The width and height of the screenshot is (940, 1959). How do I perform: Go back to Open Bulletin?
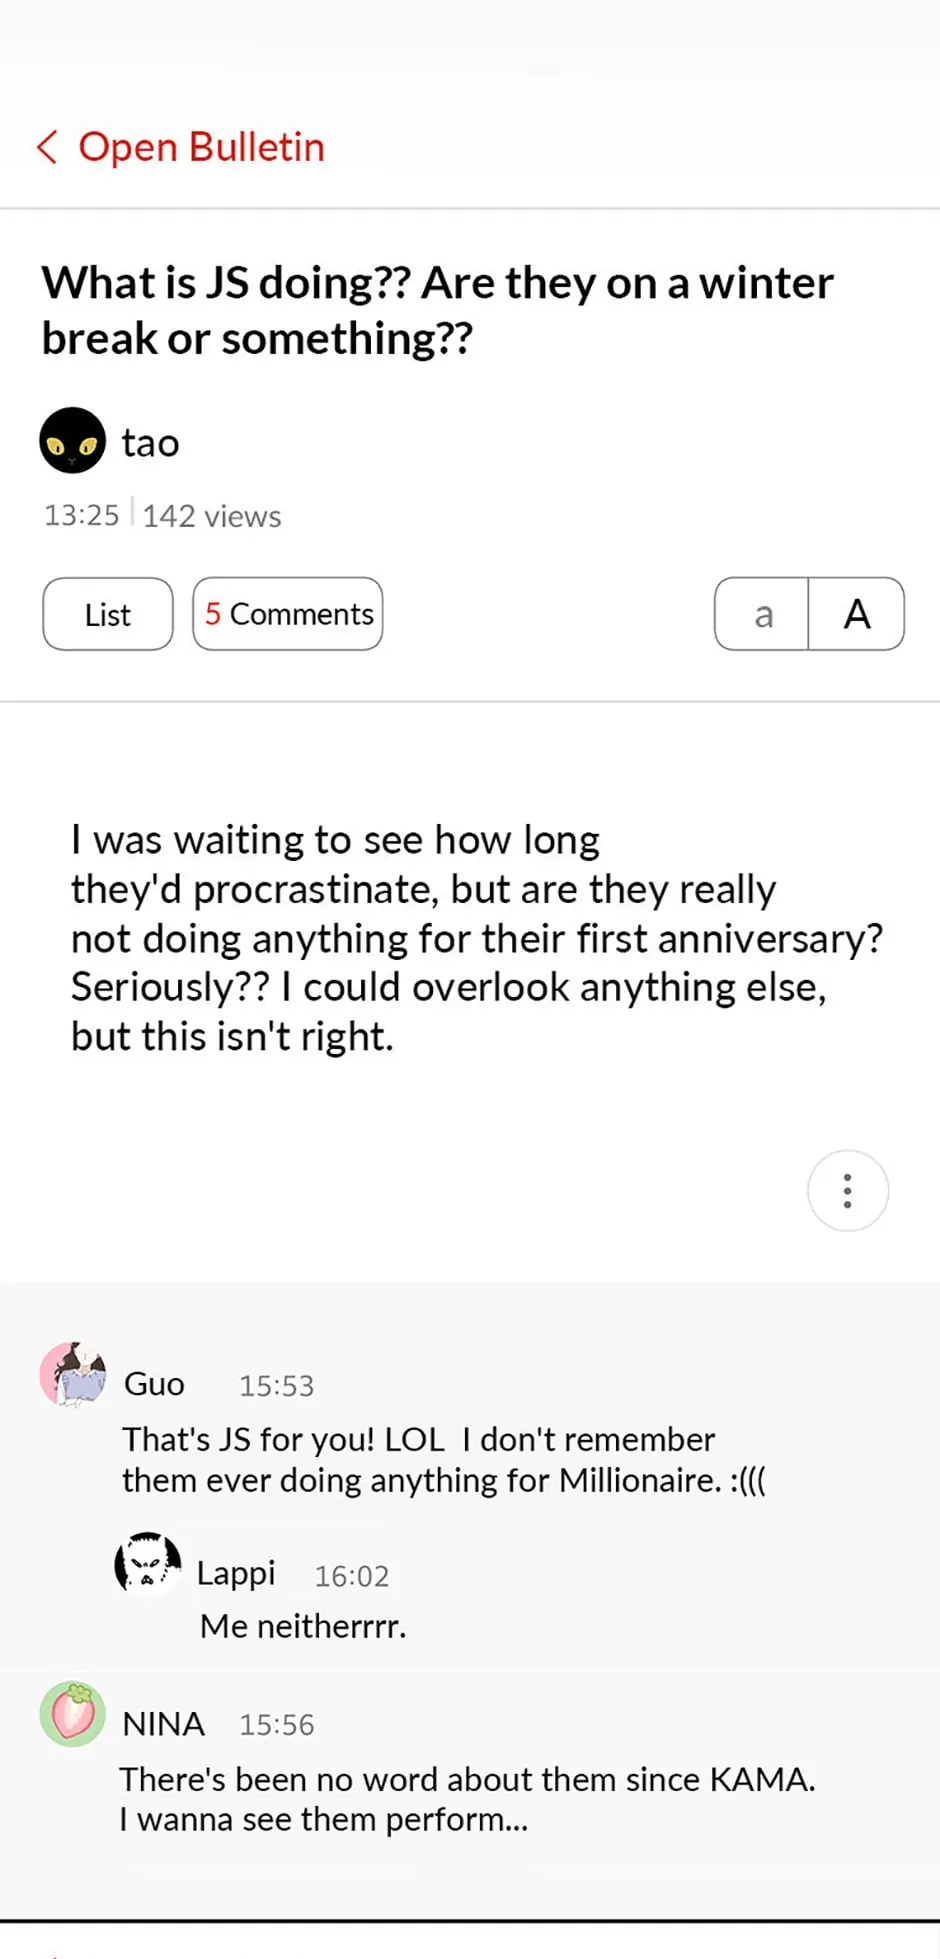pyautogui.click(x=201, y=147)
